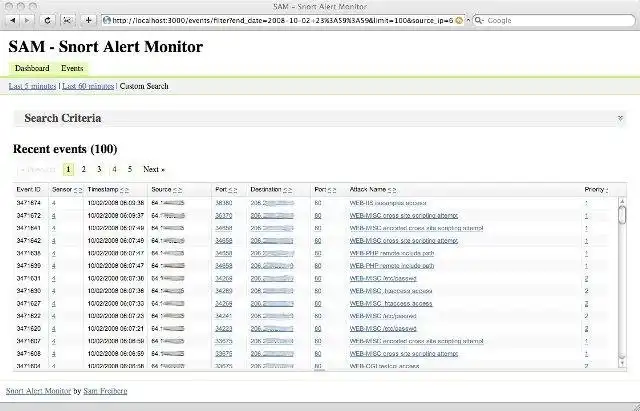Click the events table vertical scrollbar thumb
The width and height of the screenshot is (640, 411).
click(622, 215)
